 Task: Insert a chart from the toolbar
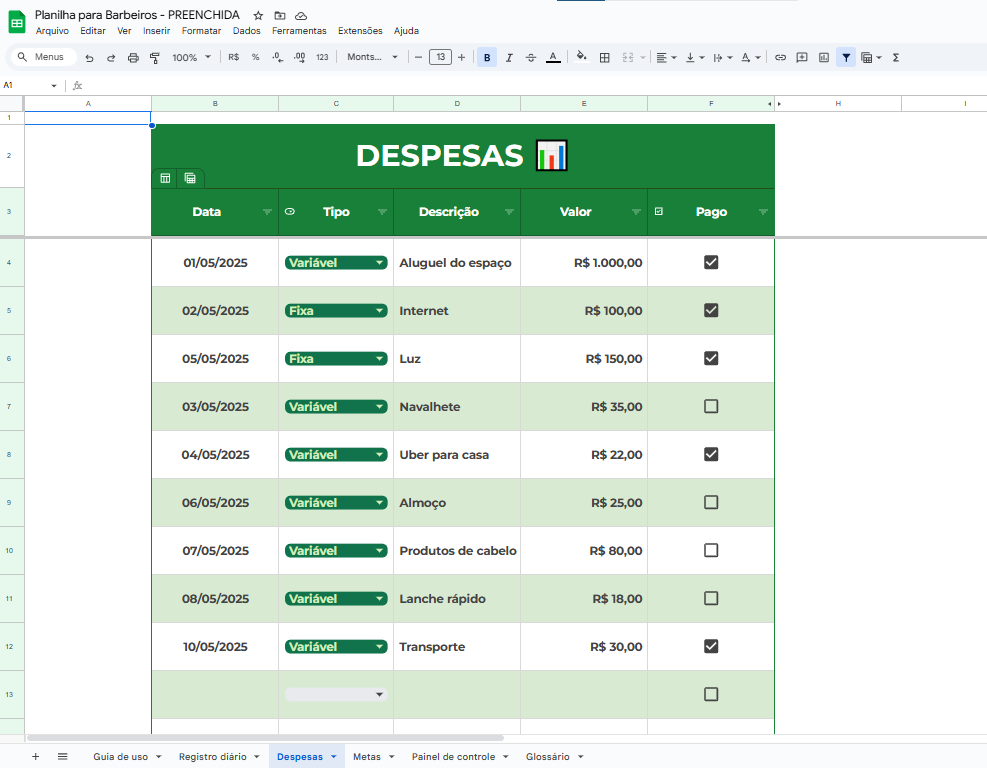point(825,57)
